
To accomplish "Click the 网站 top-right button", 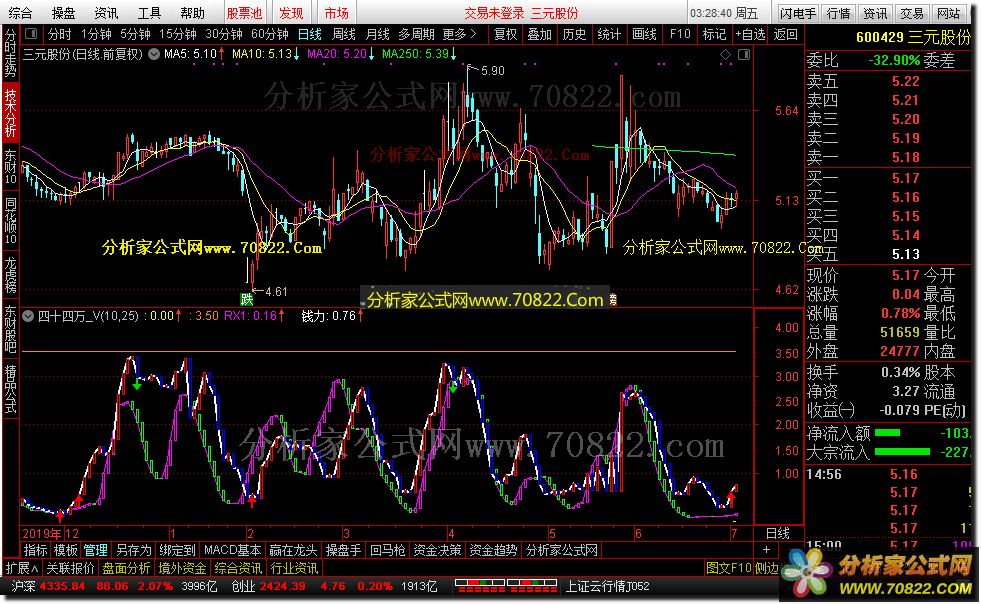I will coord(948,13).
